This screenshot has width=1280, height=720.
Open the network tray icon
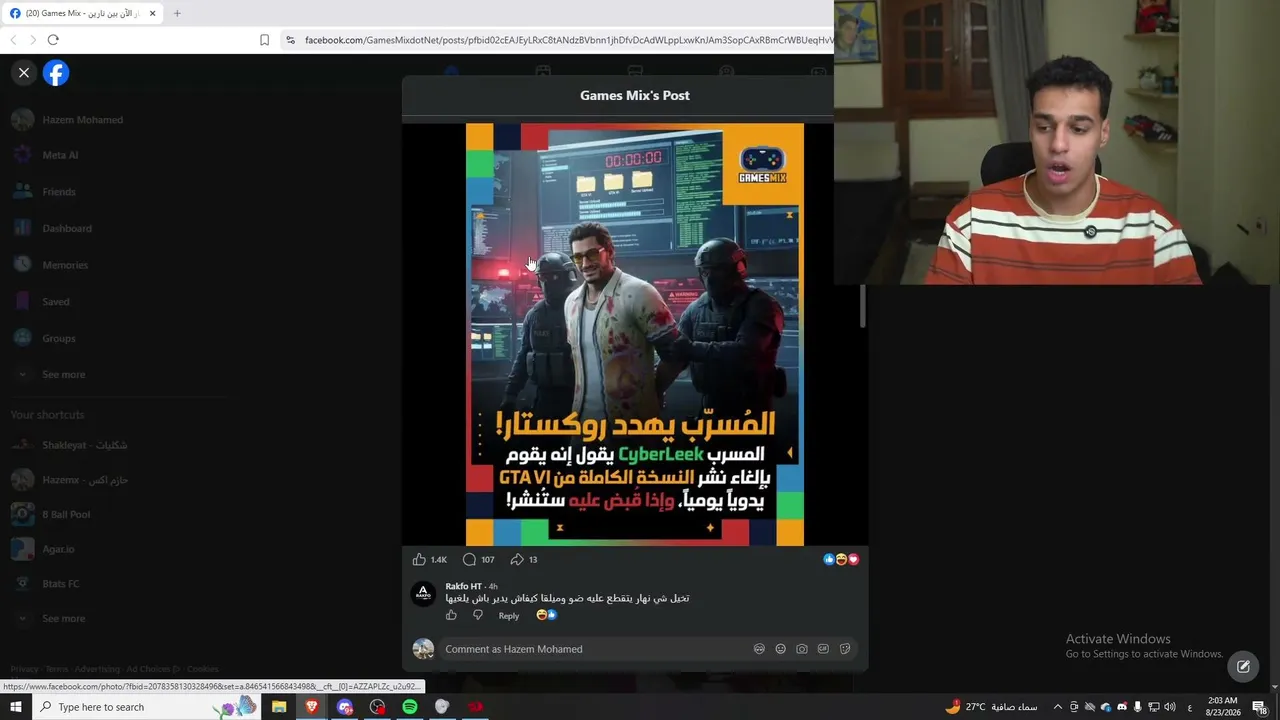coord(1154,707)
